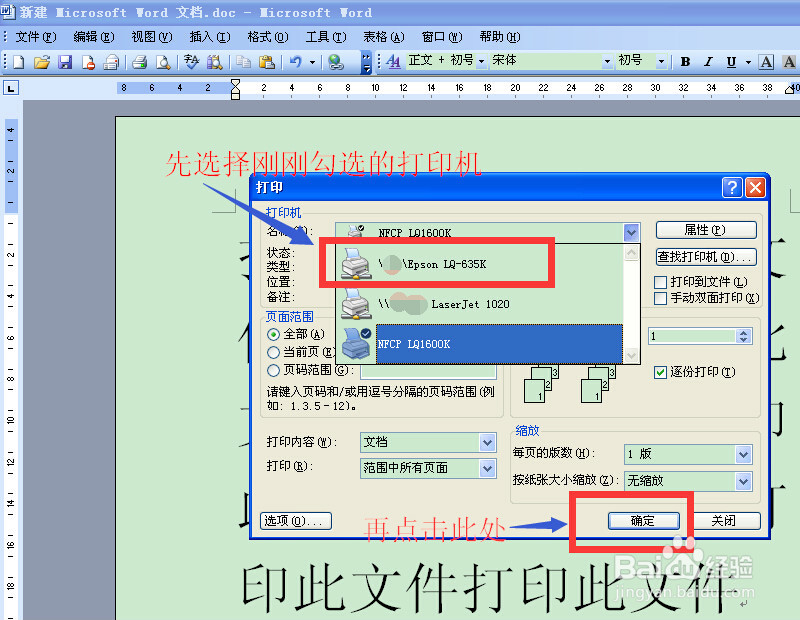Open the style dropdown arrow in the toolbar
Screen dimensions: 800x620
click(x=481, y=62)
